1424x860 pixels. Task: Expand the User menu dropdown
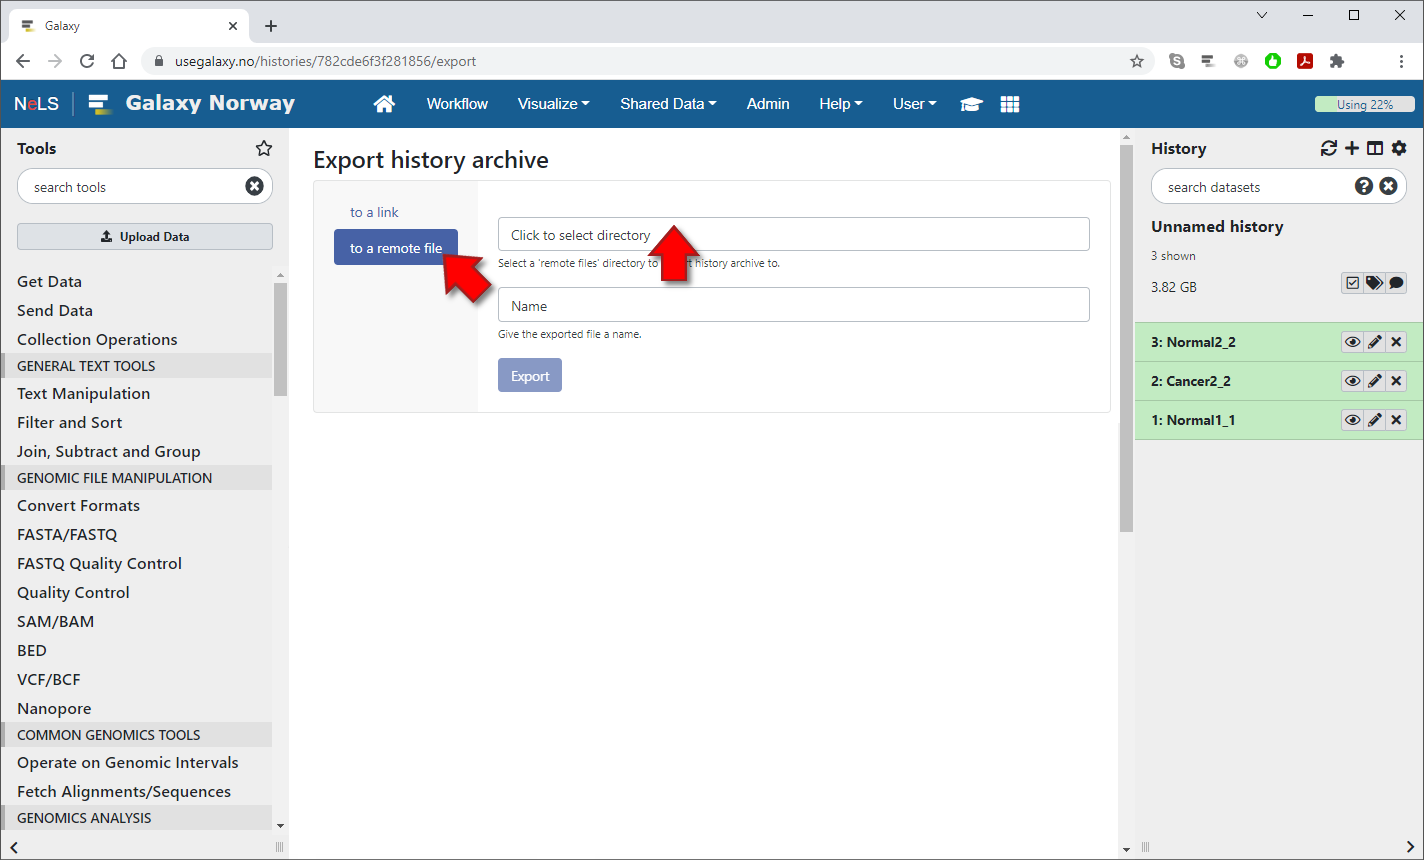click(914, 104)
